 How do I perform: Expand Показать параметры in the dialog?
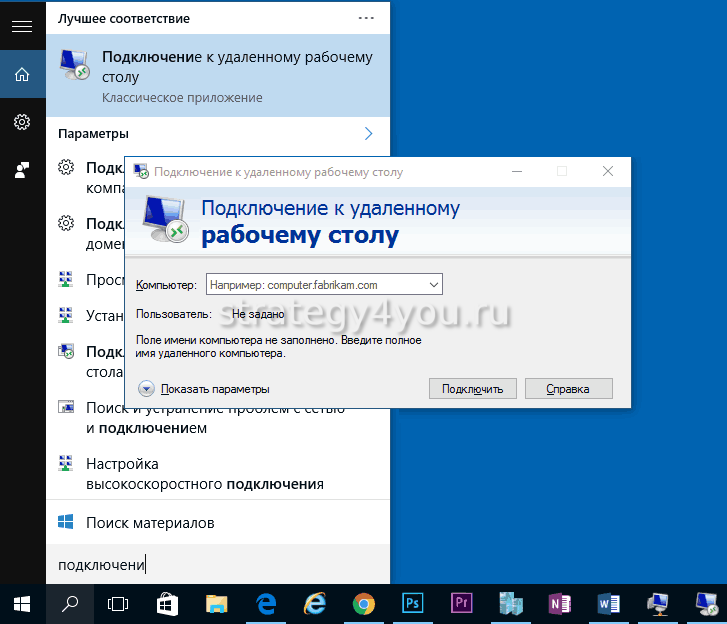click(x=147, y=389)
